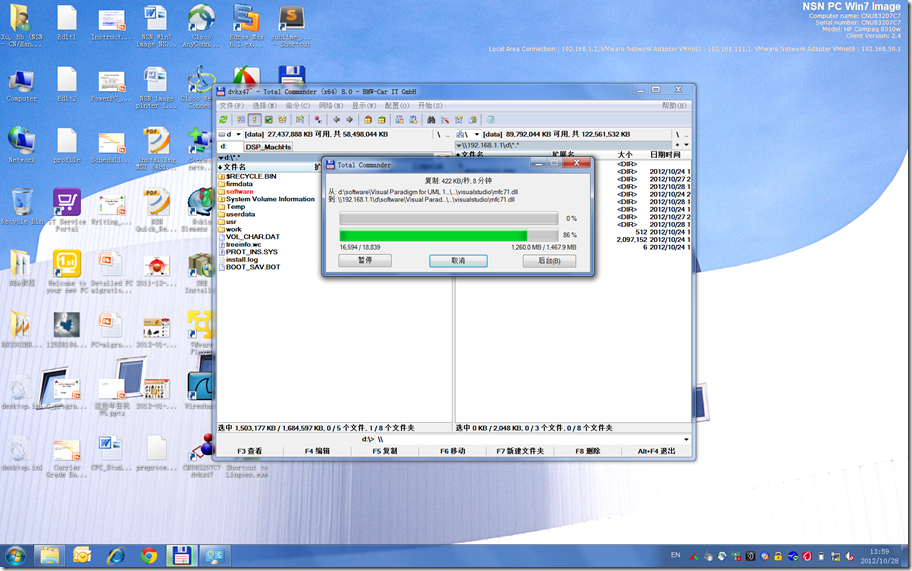Select the Edit1 file on desktop
This screenshot has height=571, width=912.
tap(67, 23)
